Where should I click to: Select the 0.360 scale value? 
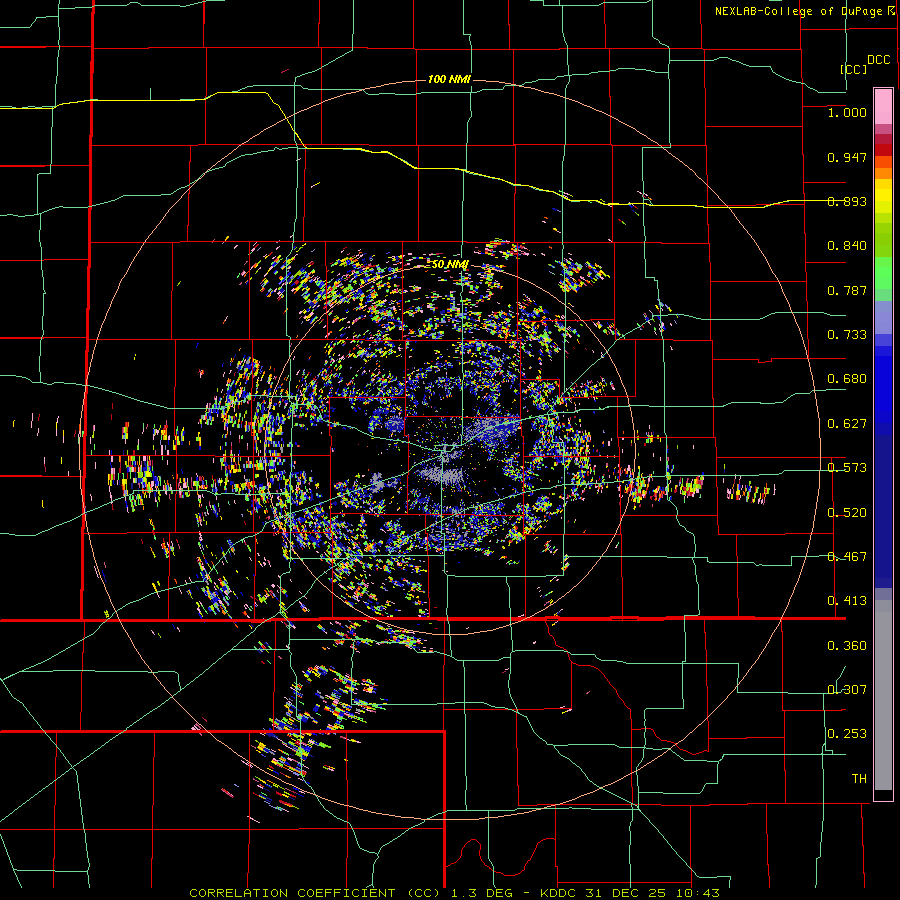pyautogui.click(x=847, y=646)
